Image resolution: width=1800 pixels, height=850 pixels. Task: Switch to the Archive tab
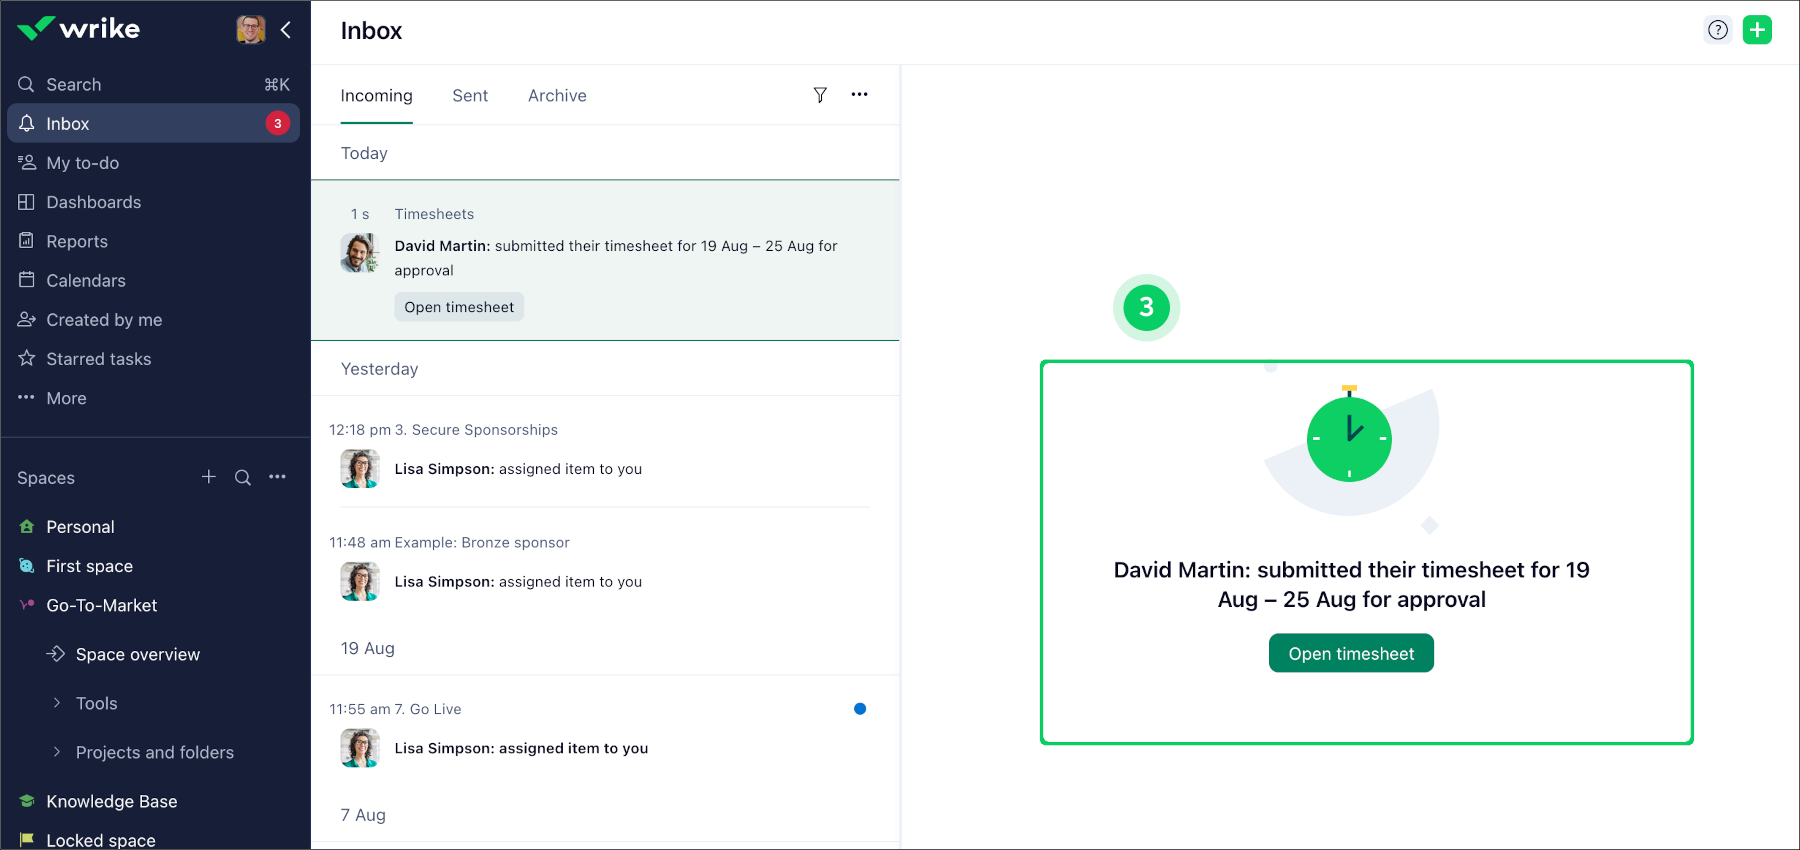click(x=557, y=96)
